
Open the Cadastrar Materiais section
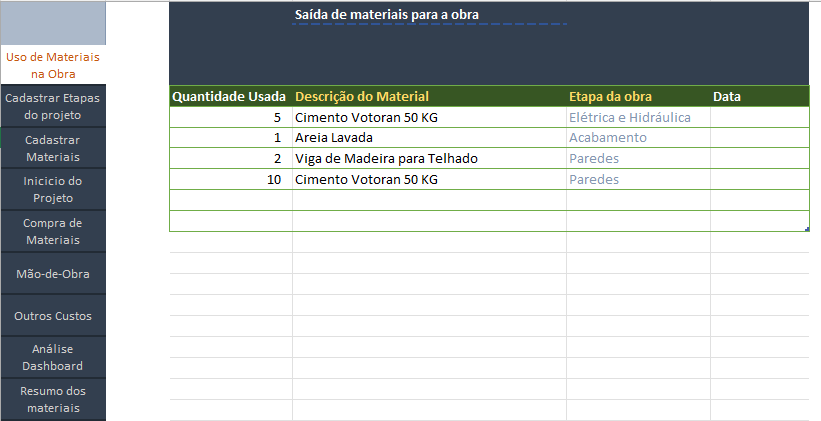53,148
